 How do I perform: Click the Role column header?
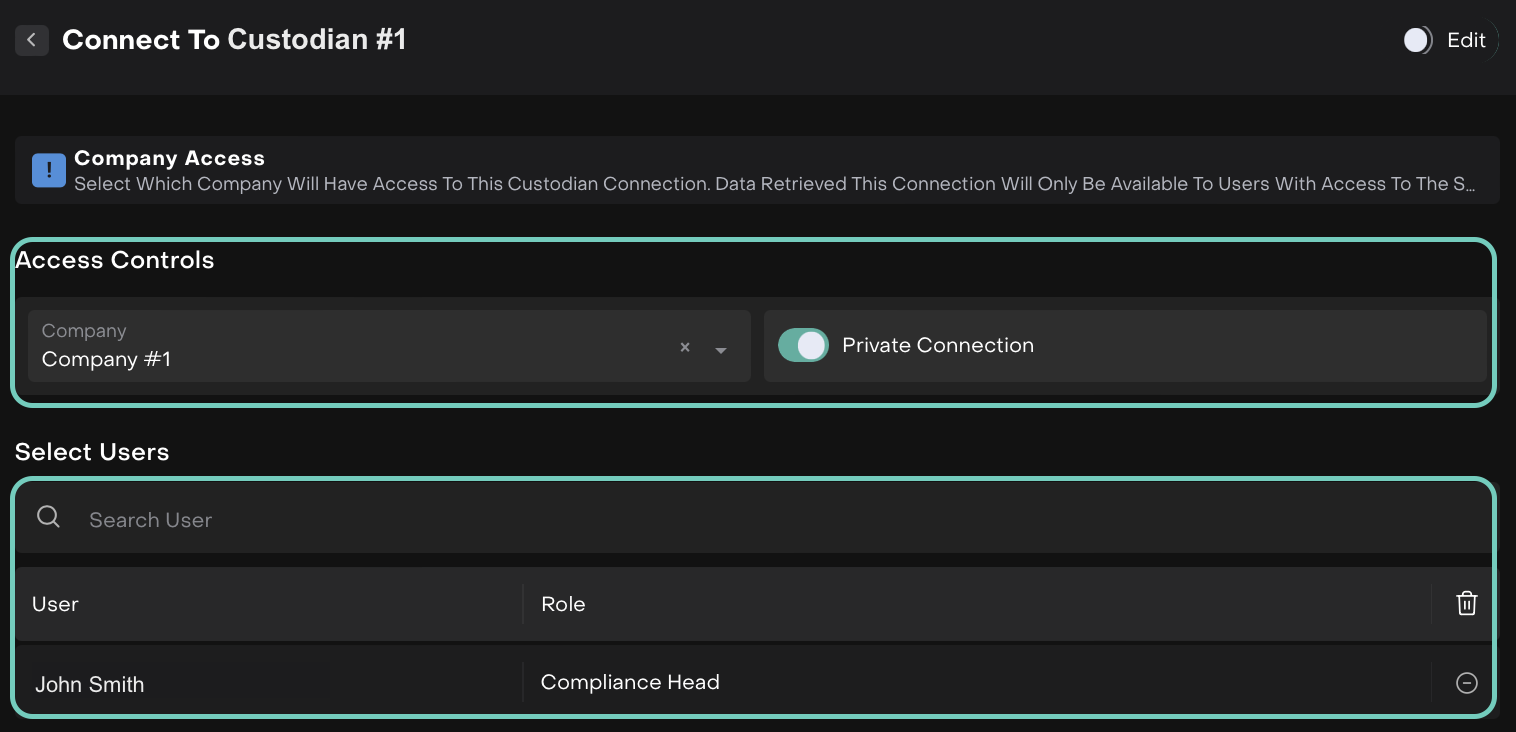[563, 604]
